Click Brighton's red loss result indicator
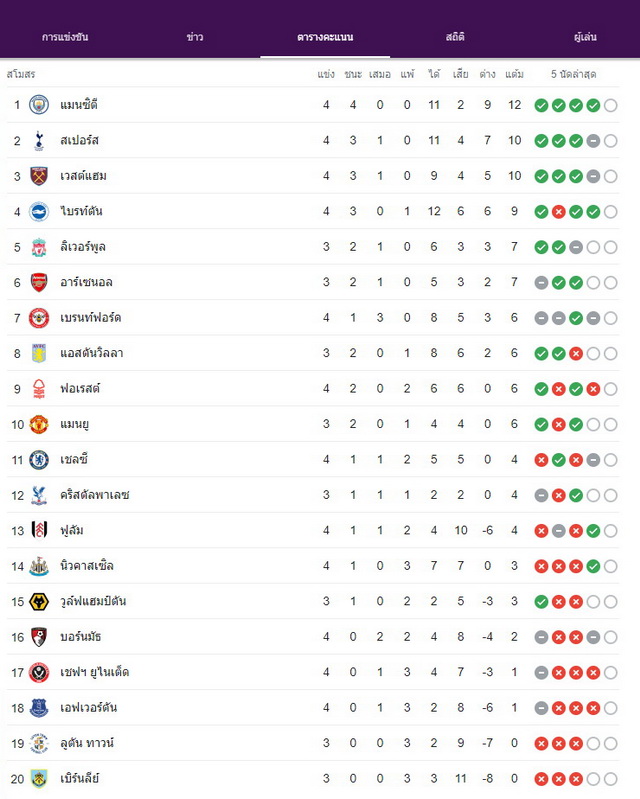 coord(558,212)
